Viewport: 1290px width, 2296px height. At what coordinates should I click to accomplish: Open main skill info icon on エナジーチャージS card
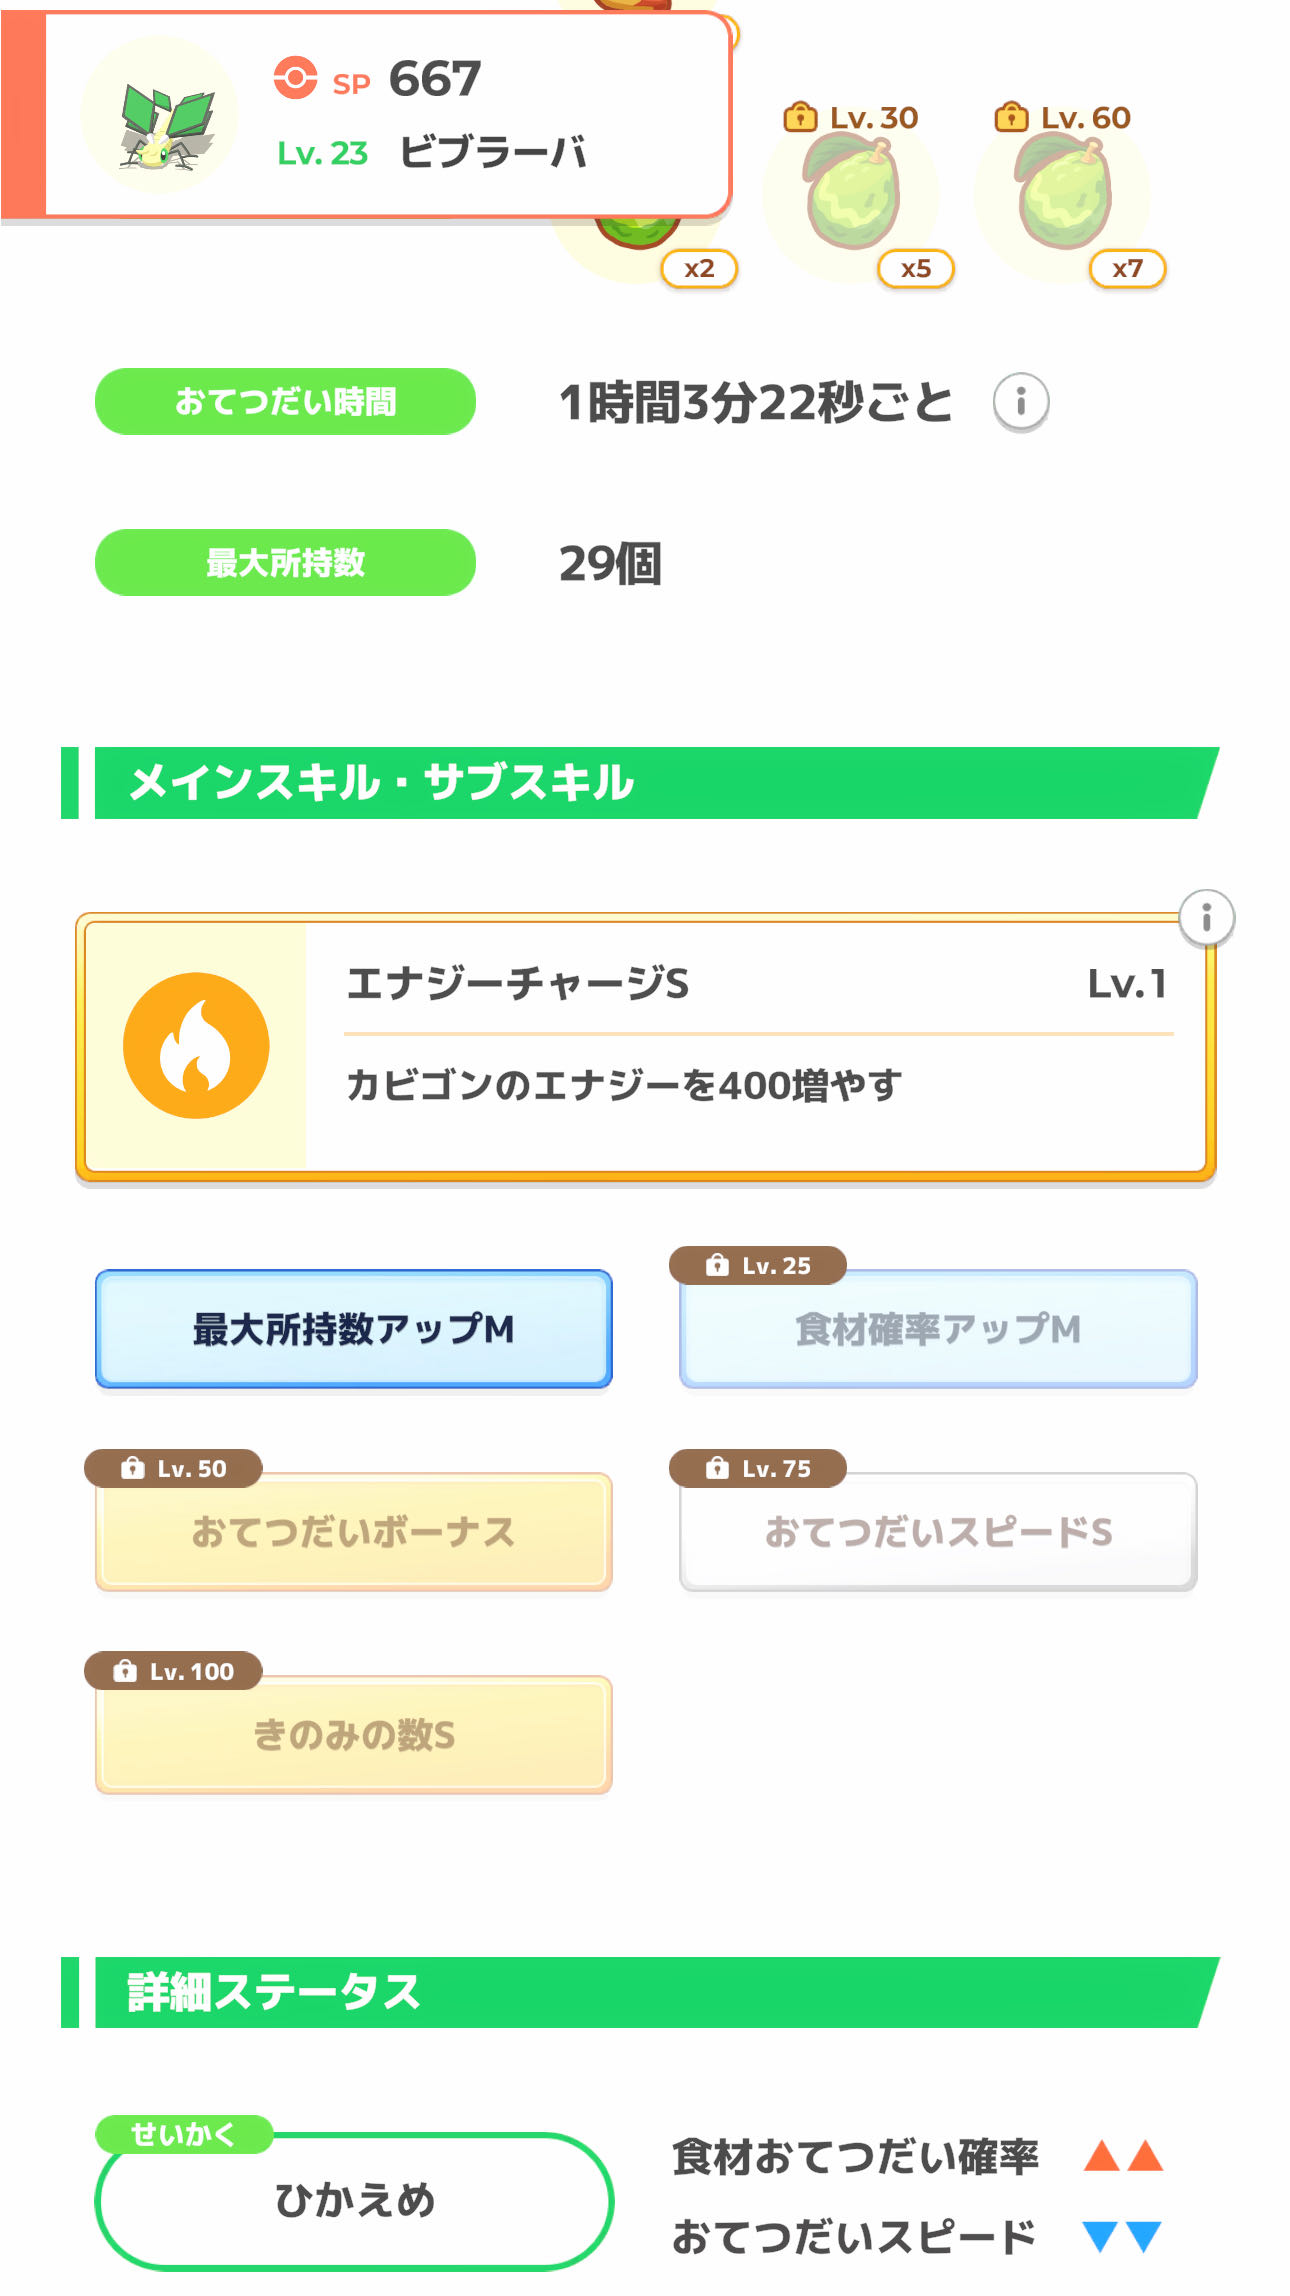point(1206,917)
